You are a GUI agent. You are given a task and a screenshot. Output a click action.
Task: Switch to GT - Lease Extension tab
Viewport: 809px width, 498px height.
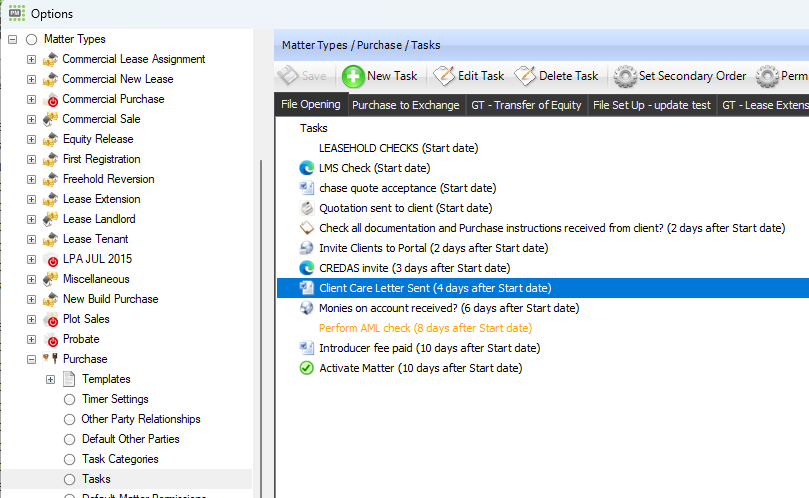763,105
